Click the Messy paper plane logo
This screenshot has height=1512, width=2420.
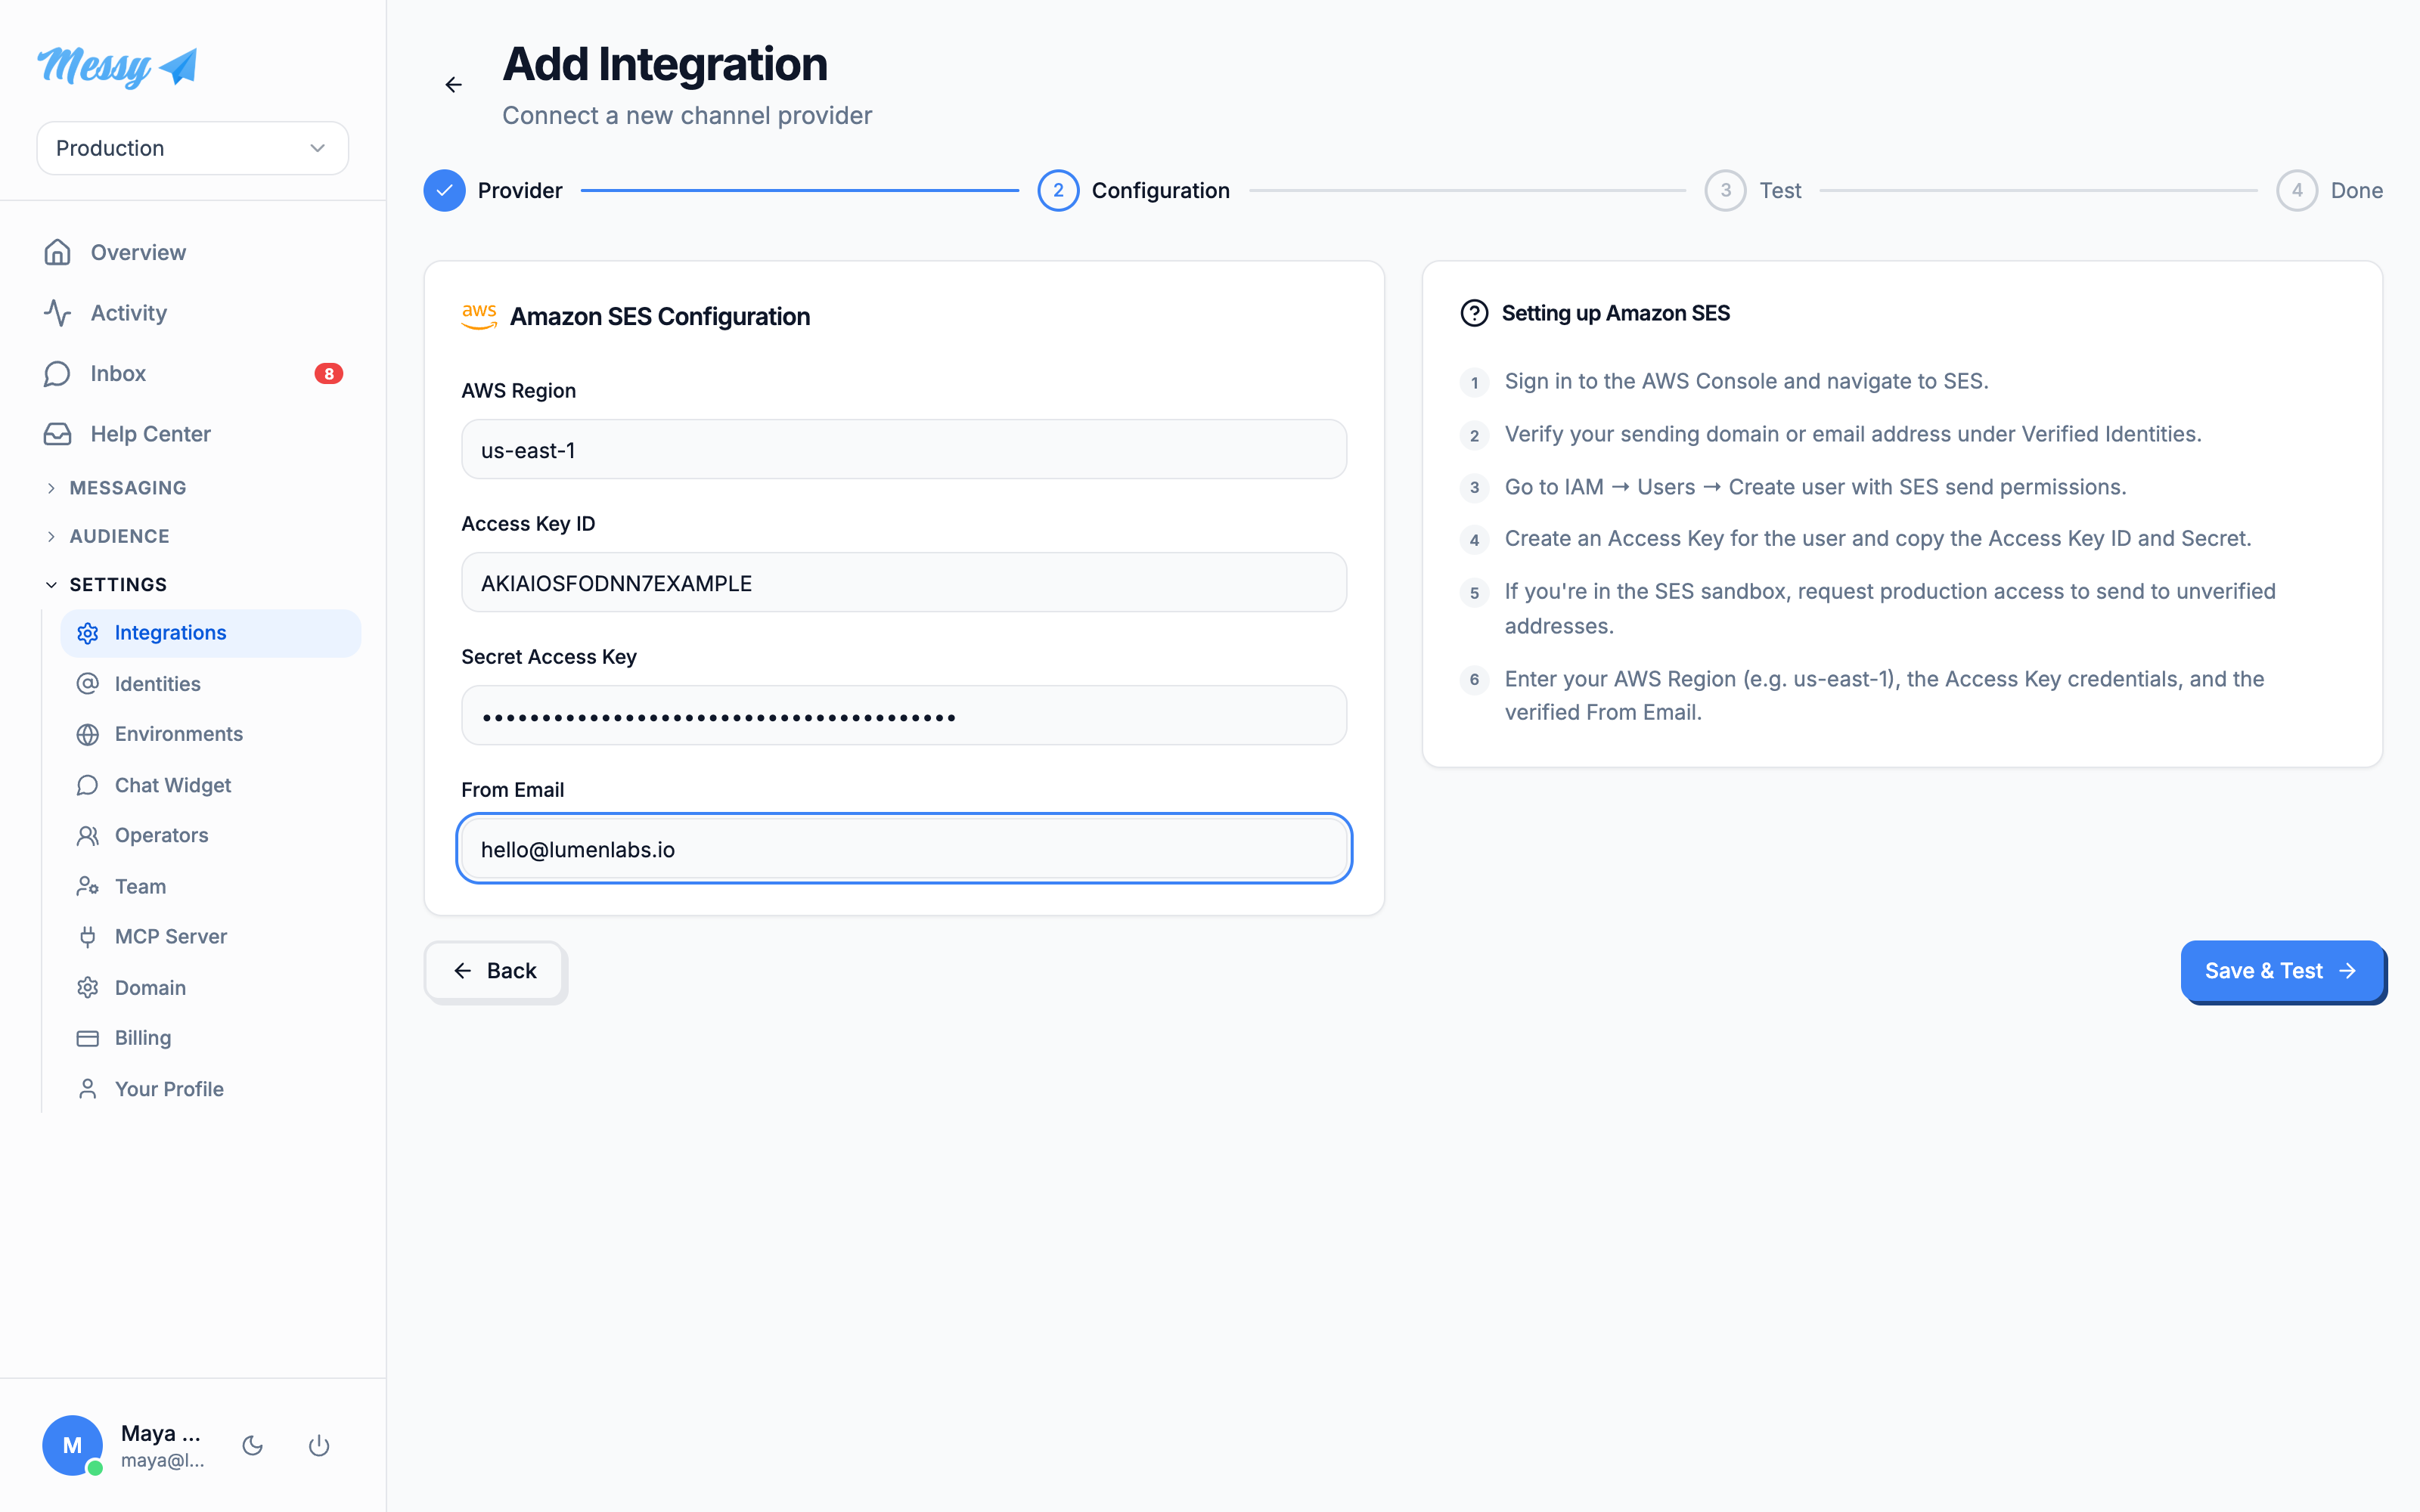tap(117, 66)
